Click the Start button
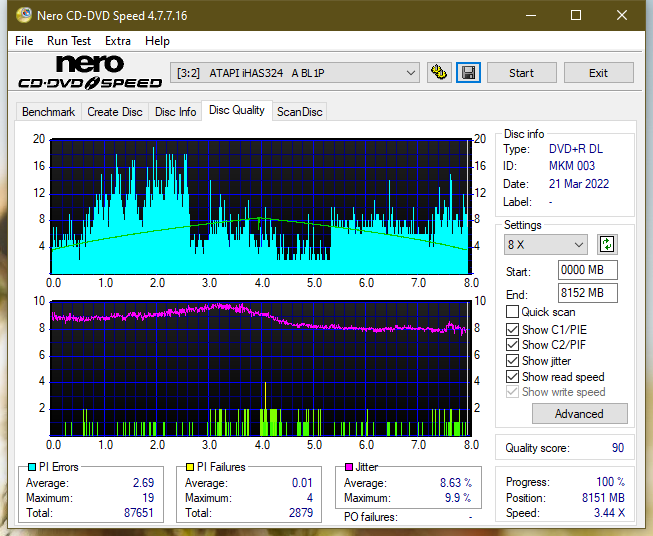Image resolution: width=653 pixels, height=536 pixels. pyautogui.click(x=521, y=73)
